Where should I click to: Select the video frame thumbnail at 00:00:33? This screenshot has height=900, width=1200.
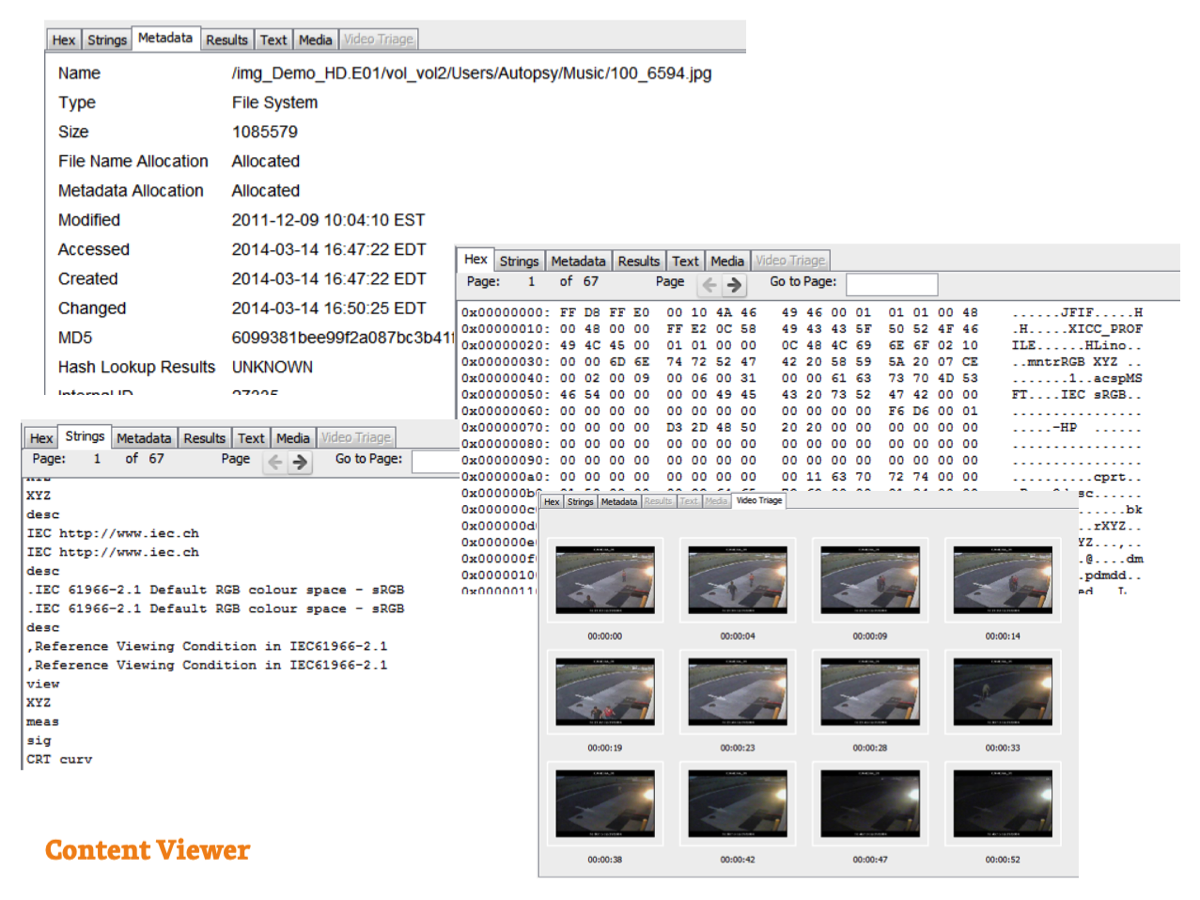(1002, 692)
